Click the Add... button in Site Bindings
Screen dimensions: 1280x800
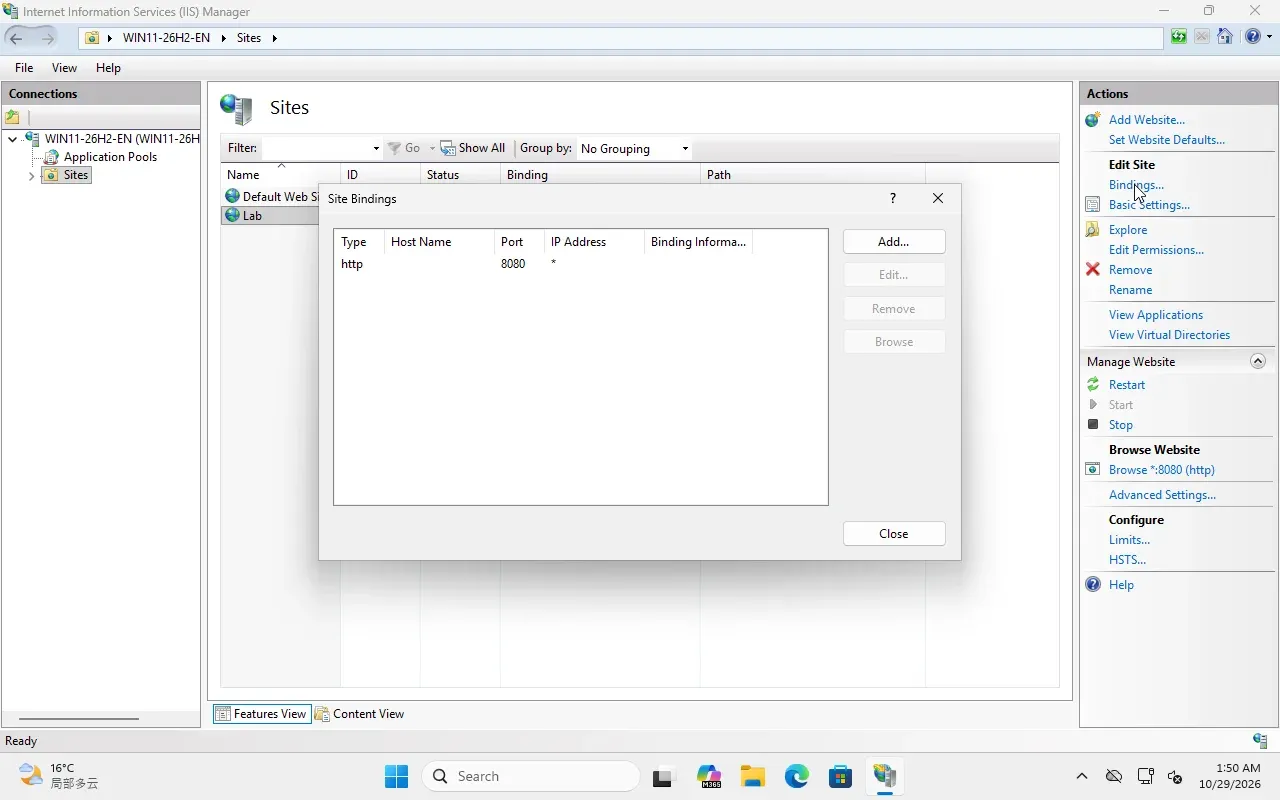[x=894, y=242]
